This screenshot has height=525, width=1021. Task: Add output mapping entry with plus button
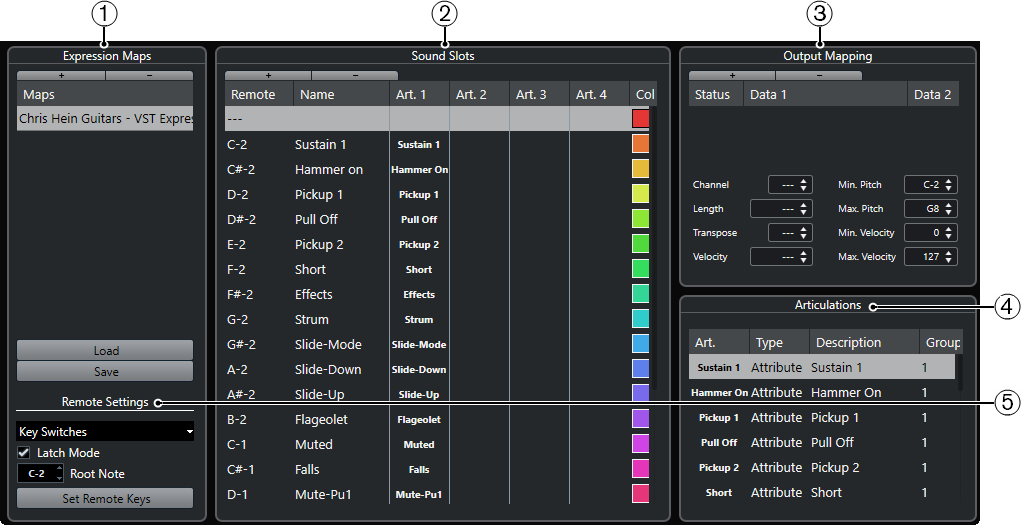[732, 76]
